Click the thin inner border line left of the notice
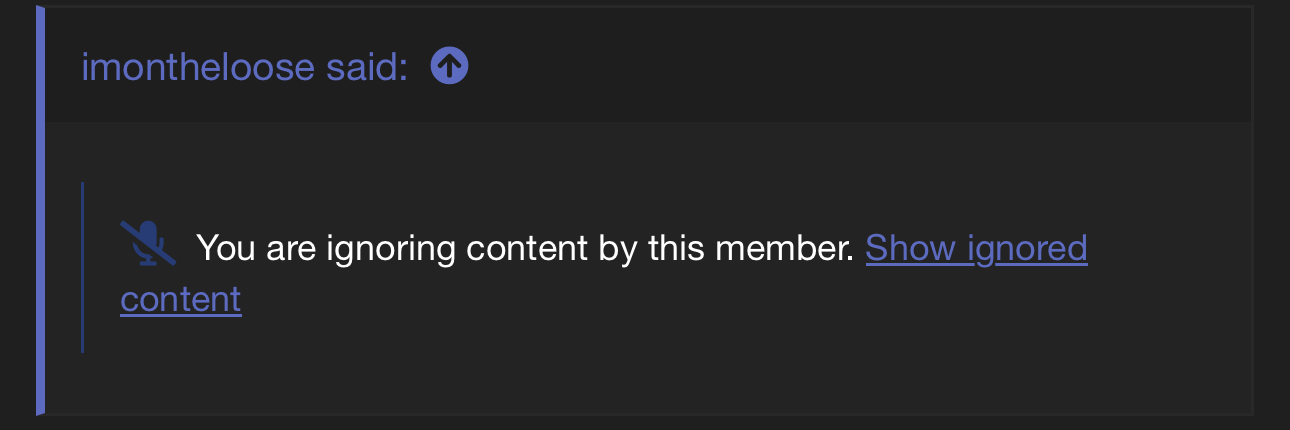 point(82,268)
